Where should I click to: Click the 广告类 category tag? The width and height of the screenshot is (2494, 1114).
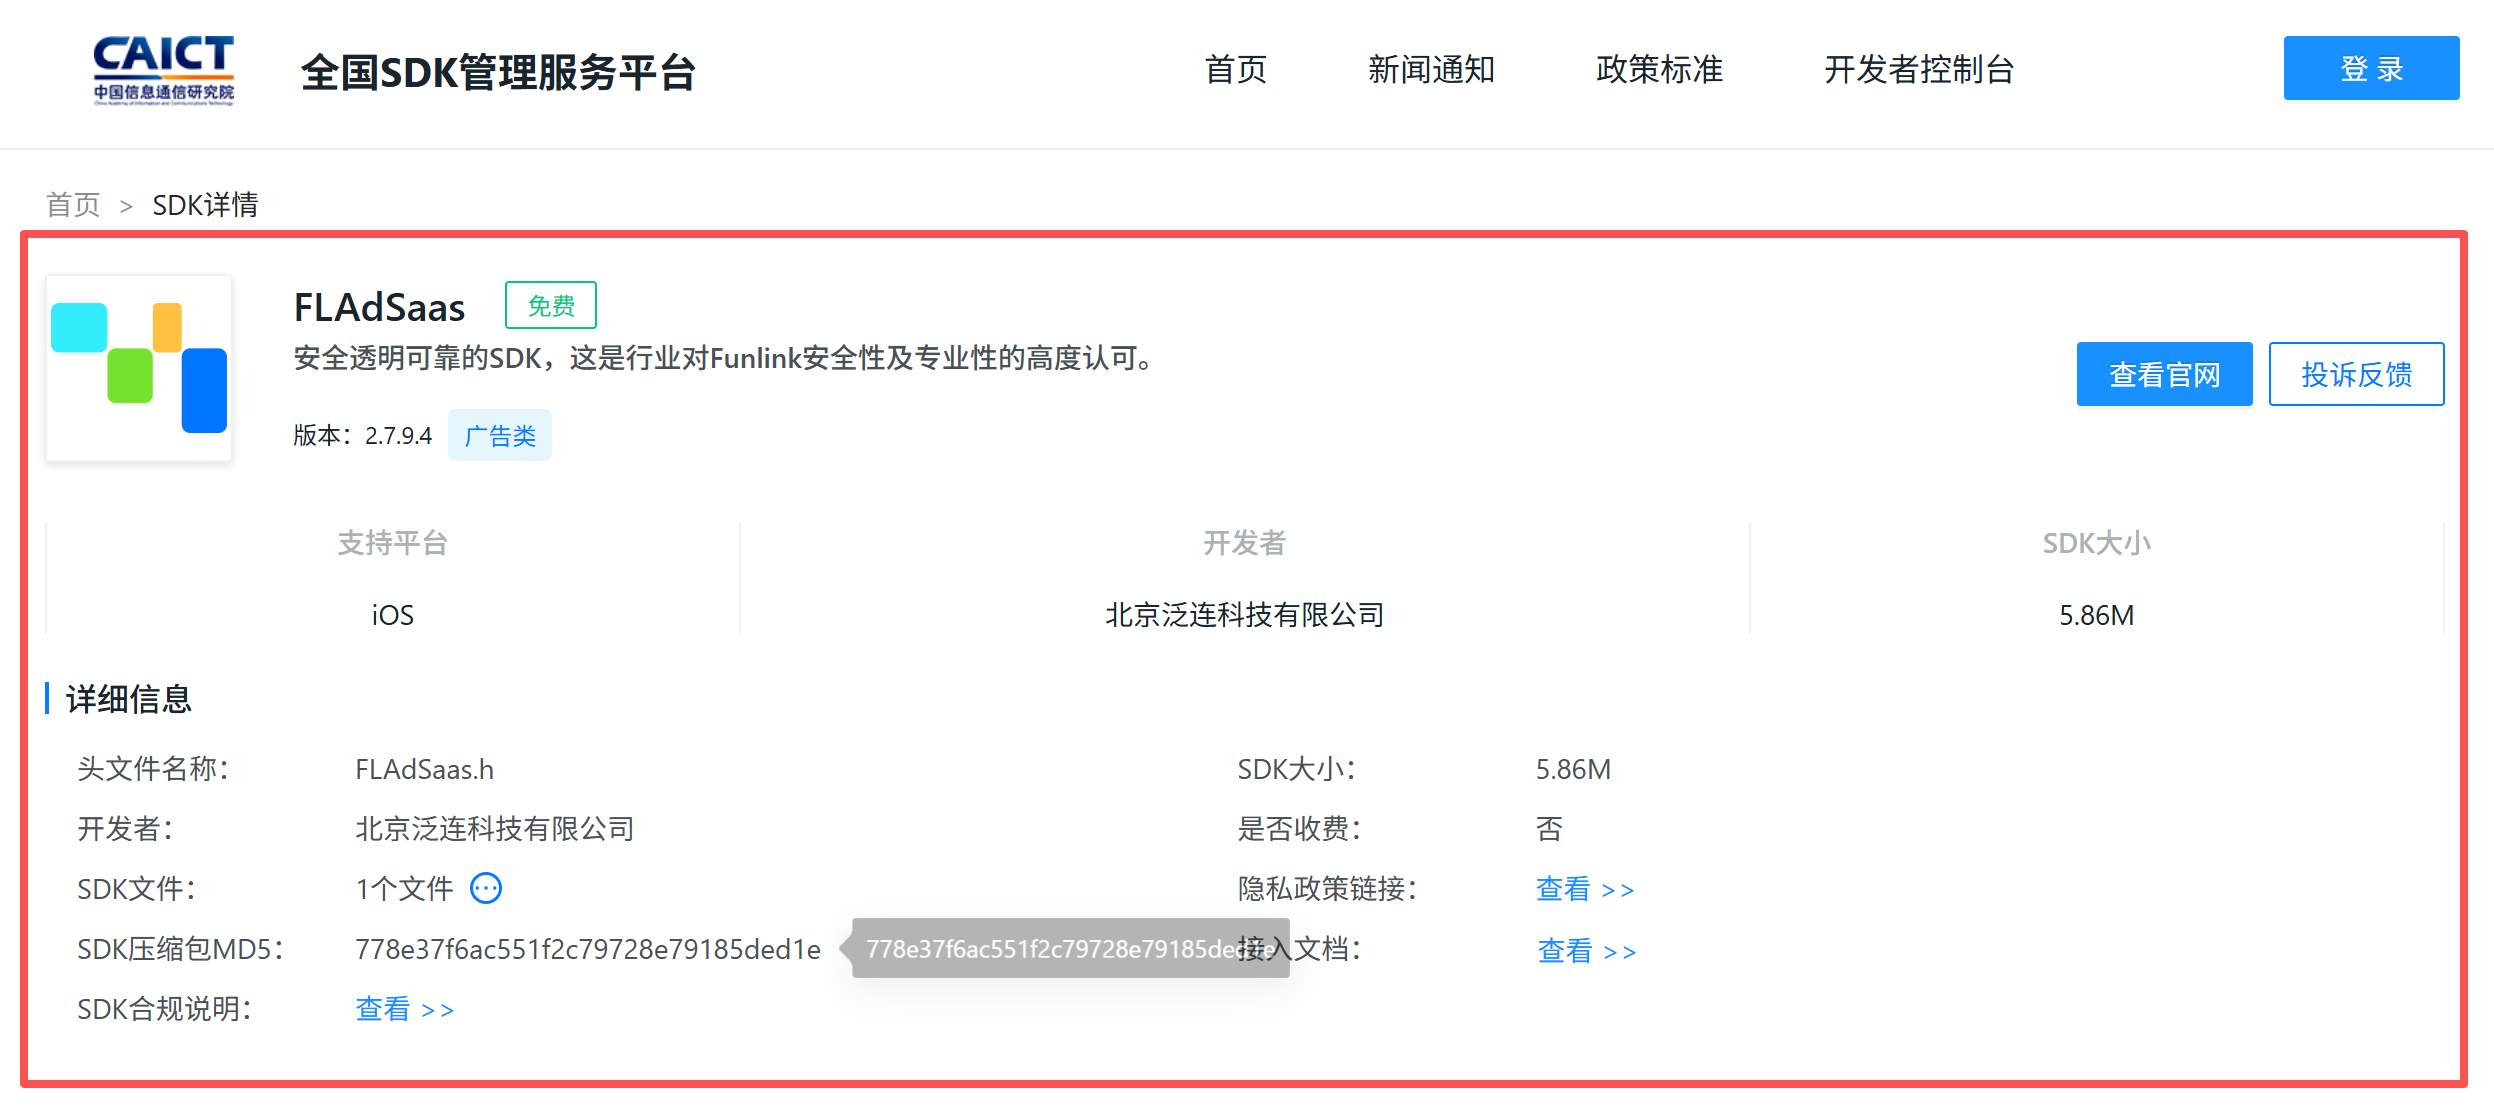pos(500,436)
